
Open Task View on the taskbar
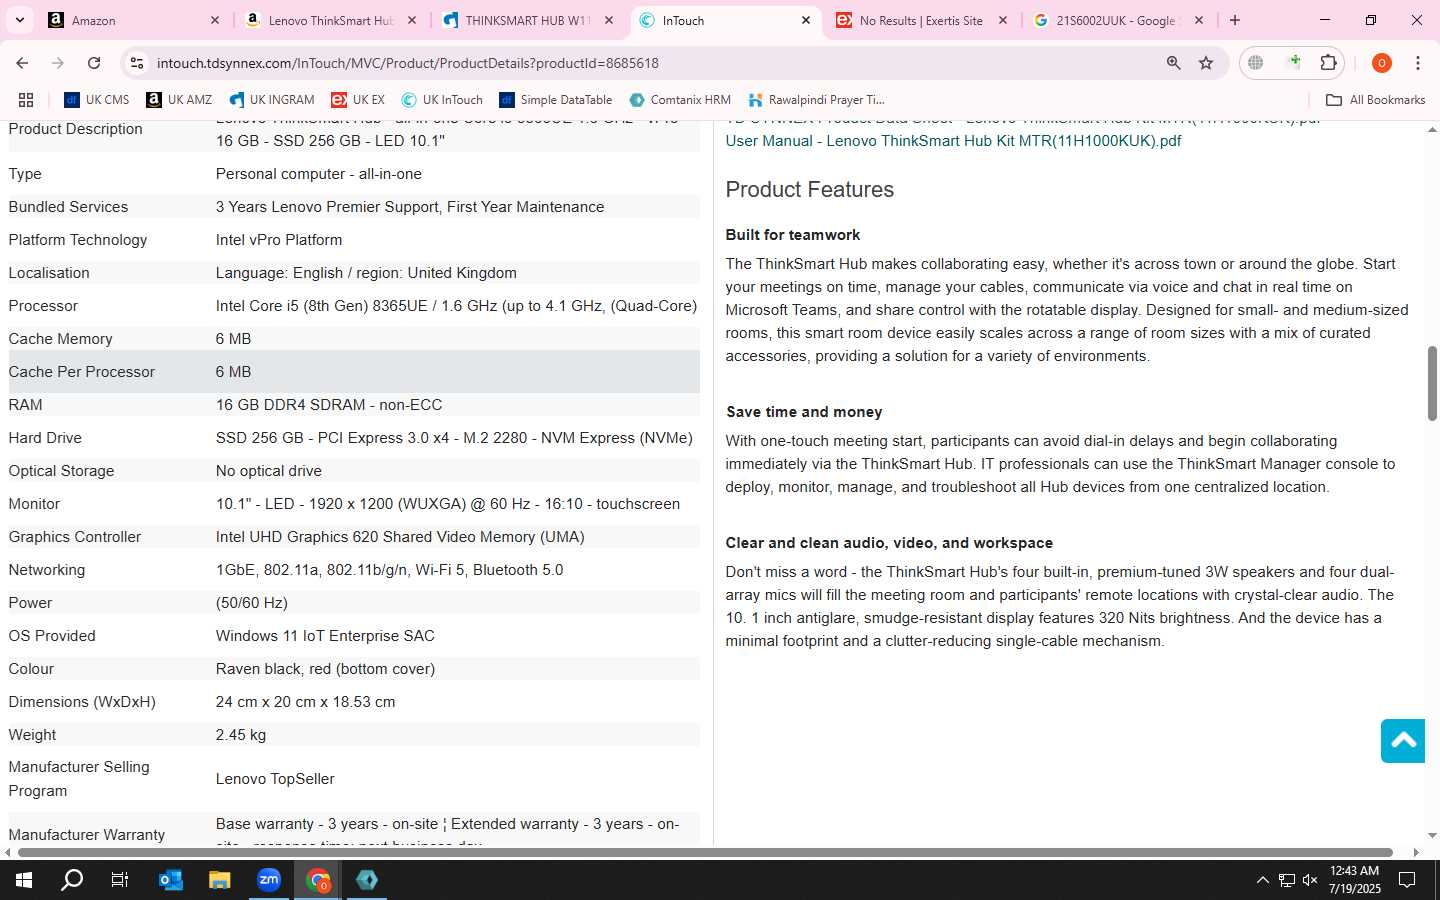[120, 880]
